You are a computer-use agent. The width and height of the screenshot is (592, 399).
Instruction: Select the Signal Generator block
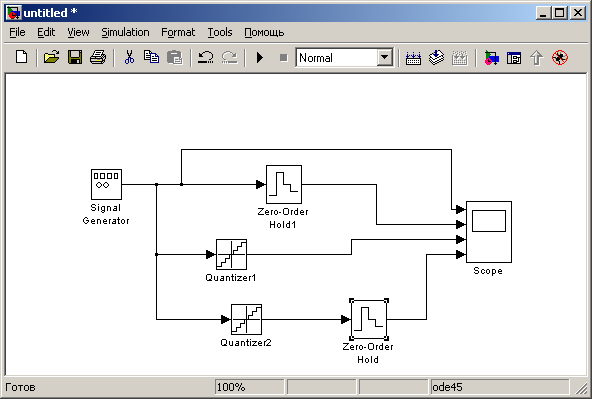point(106,184)
